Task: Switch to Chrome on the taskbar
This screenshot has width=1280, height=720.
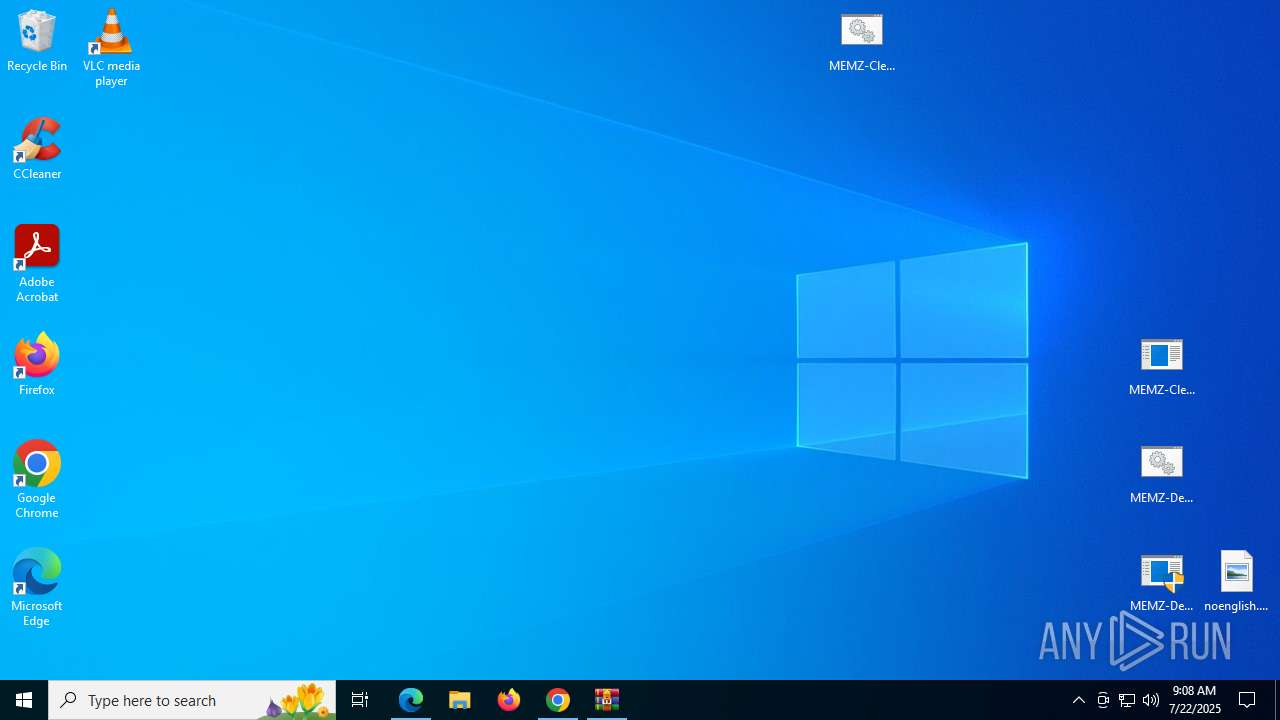Action: tap(558, 700)
